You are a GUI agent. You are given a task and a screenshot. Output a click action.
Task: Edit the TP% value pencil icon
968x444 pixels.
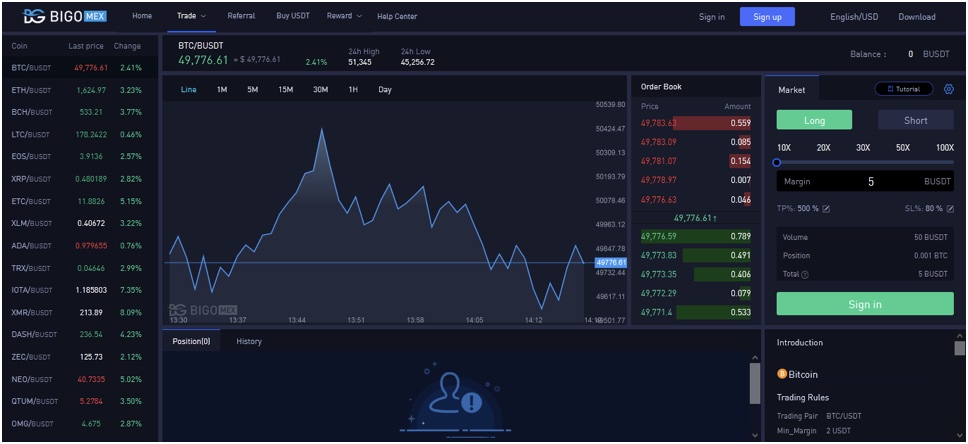(x=826, y=208)
